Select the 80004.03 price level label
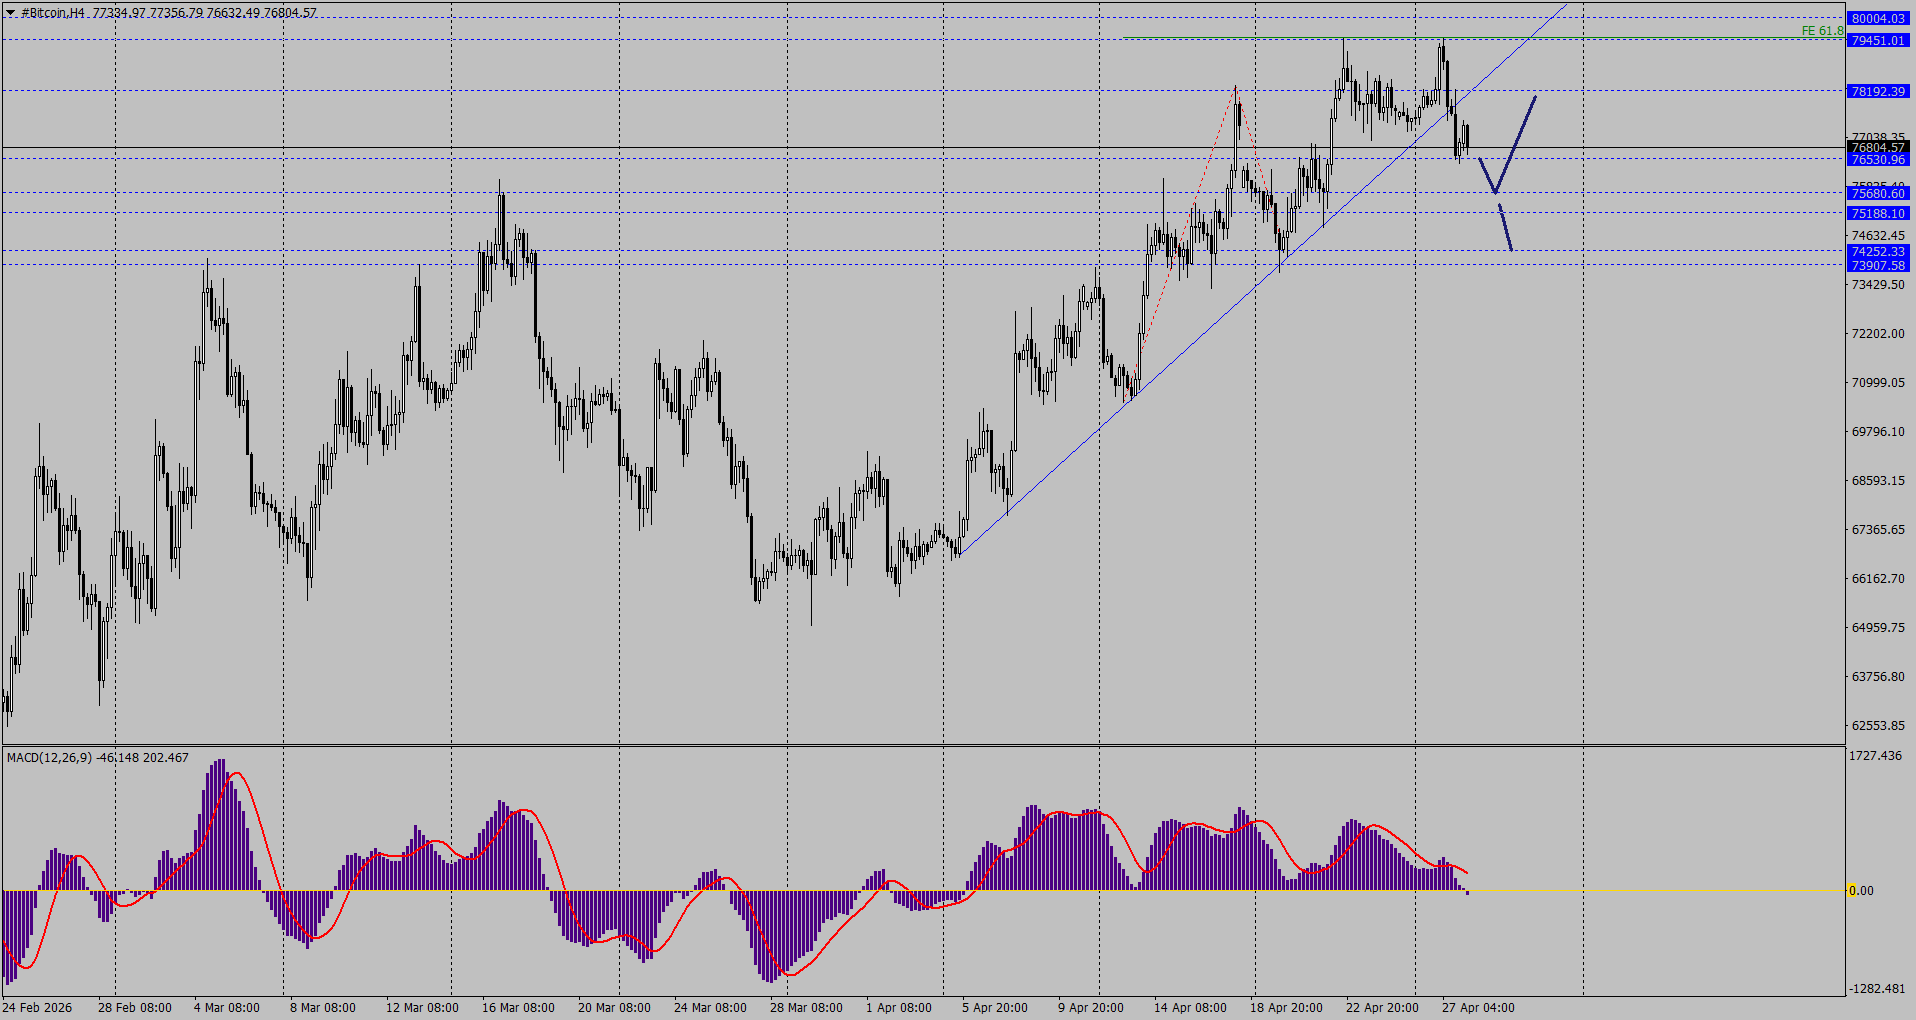The width and height of the screenshot is (1916, 1020). [1879, 18]
